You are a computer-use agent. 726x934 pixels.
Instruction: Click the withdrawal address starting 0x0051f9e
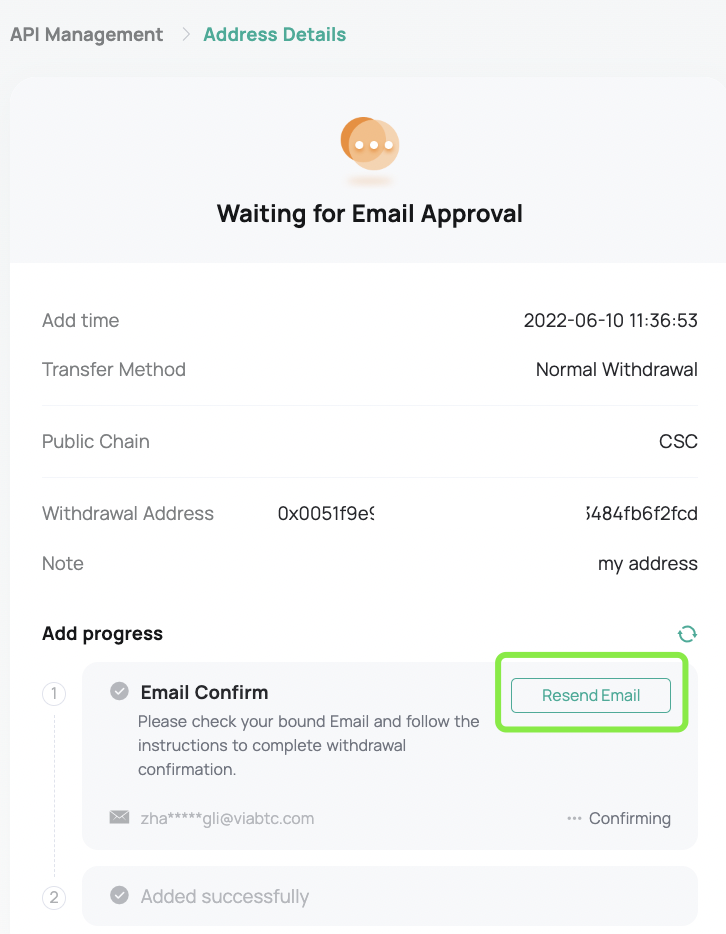326,514
